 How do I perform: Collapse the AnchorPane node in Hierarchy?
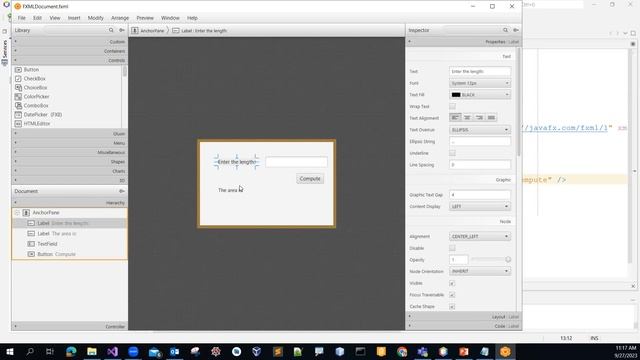pyautogui.click(x=17, y=213)
